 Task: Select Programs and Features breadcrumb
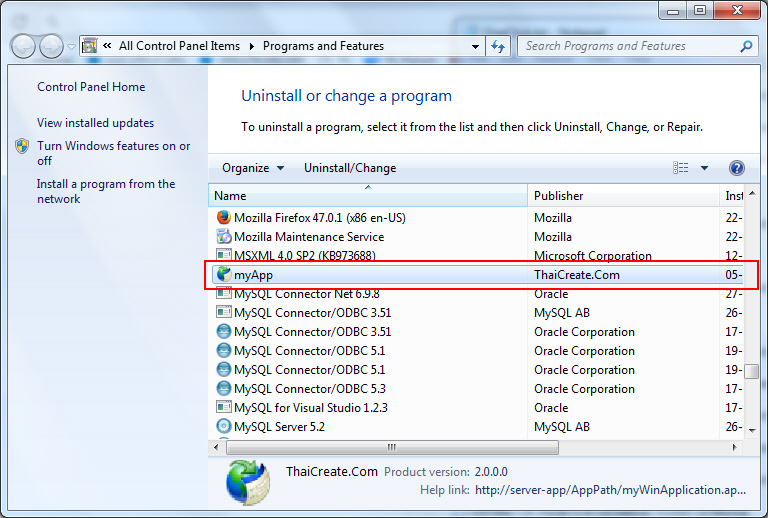pos(323,46)
